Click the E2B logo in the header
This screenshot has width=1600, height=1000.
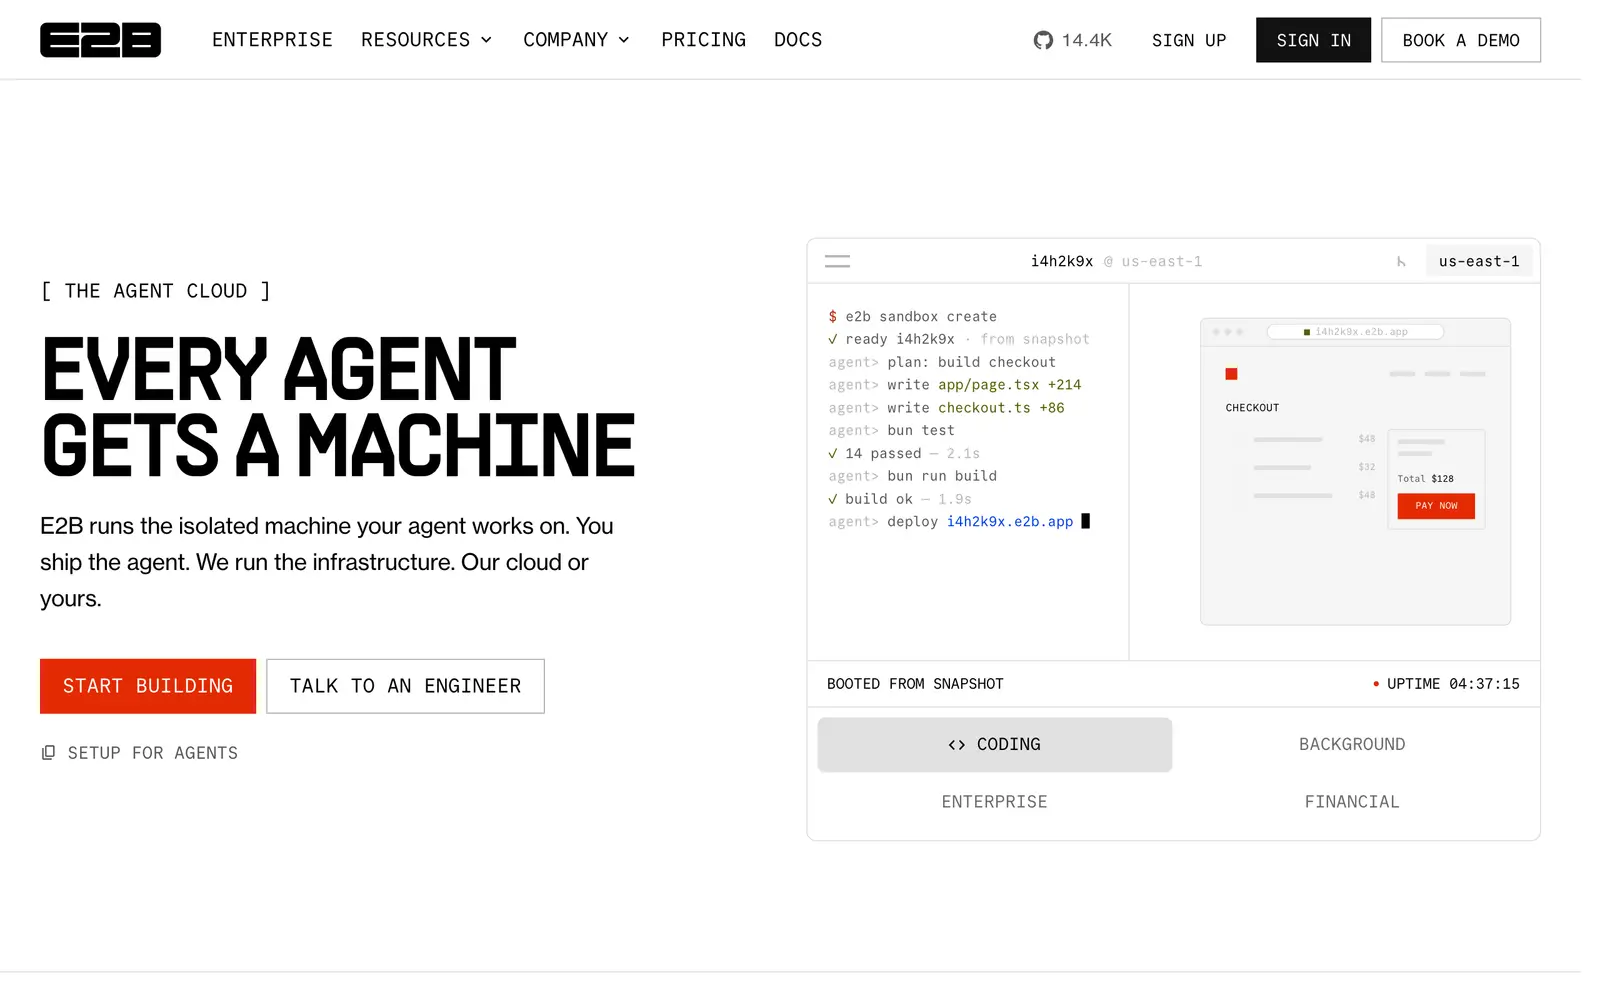[100, 40]
